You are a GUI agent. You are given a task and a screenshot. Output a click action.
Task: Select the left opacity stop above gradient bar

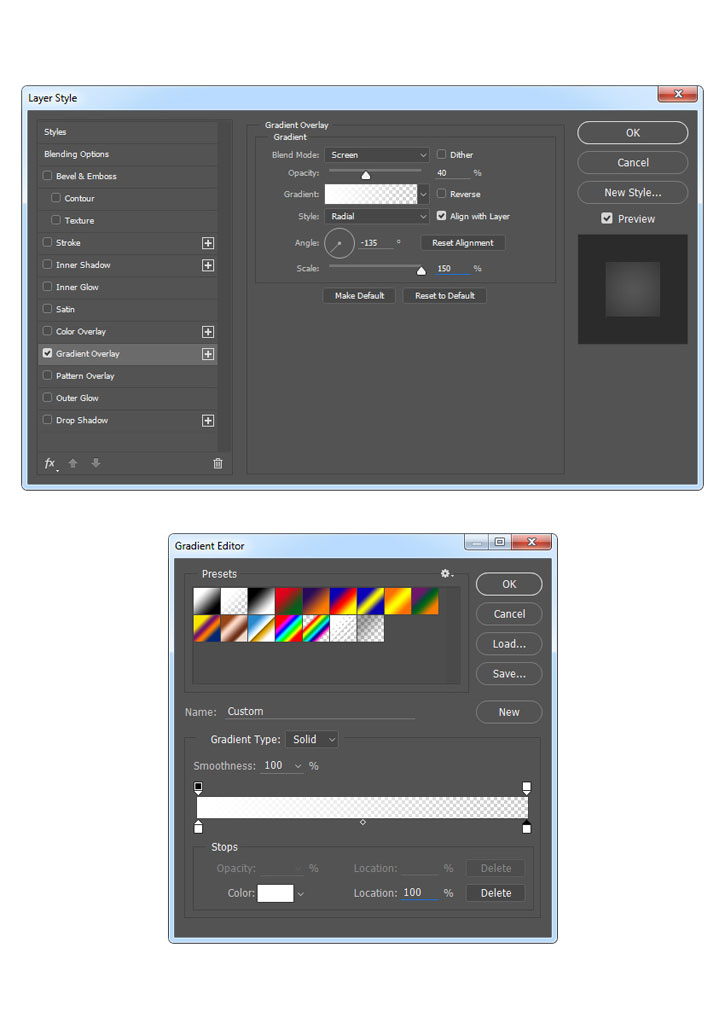click(x=198, y=788)
